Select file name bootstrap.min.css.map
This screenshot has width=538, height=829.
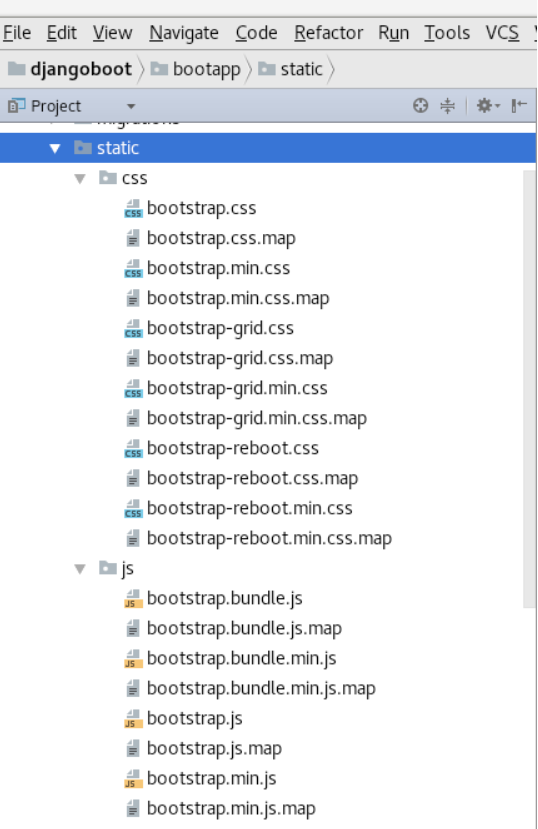click(238, 298)
